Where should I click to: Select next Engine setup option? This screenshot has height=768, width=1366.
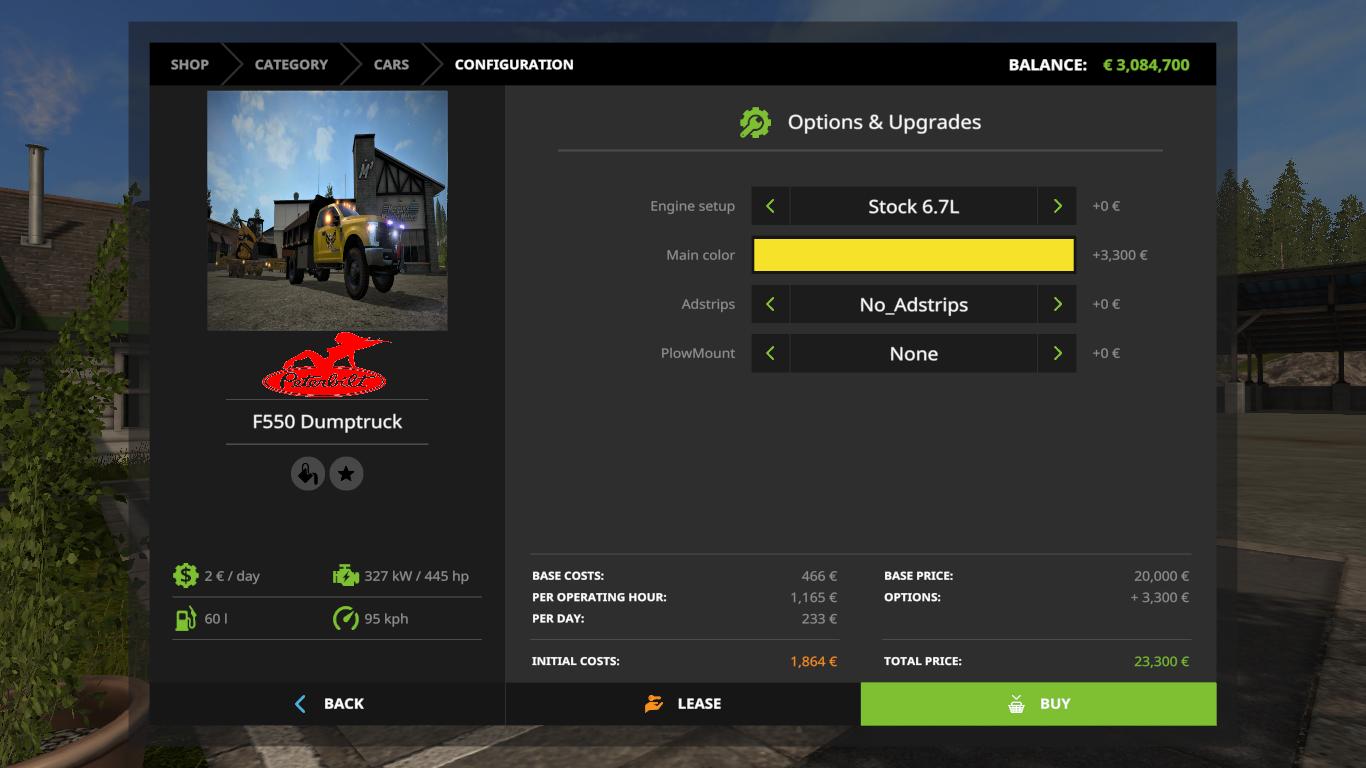coord(1057,206)
